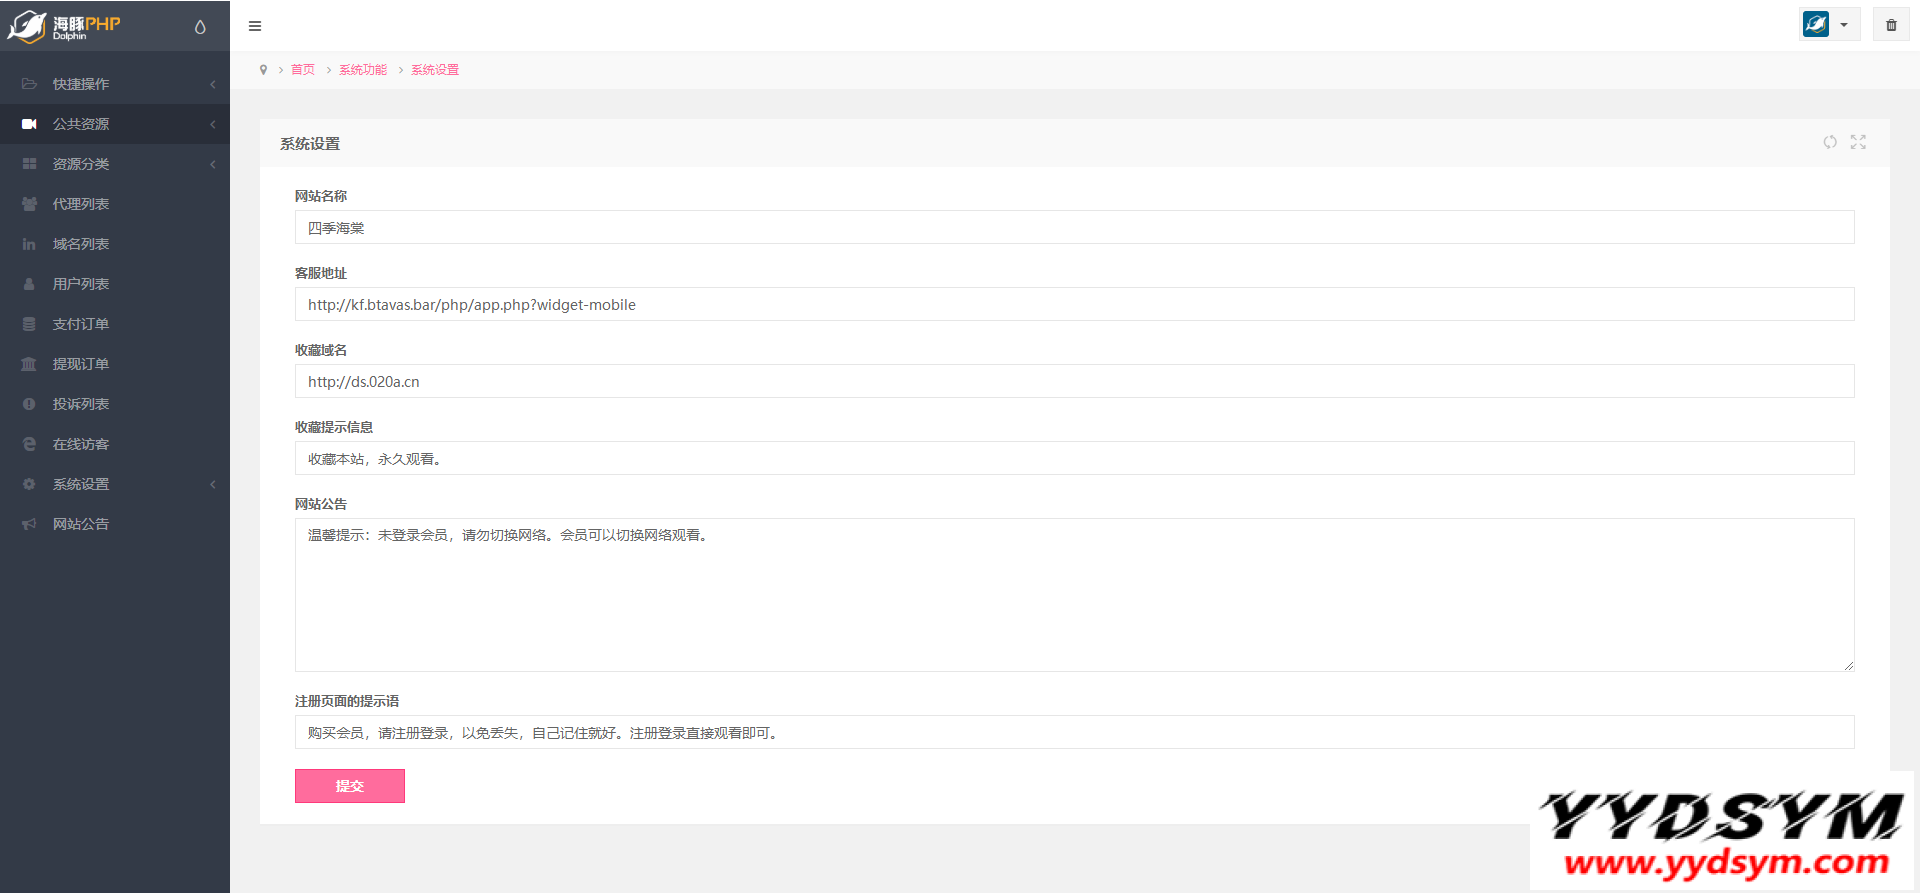Click the location pin breadcrumb icon
The width and height of the screenshot is (1920, 893).
[x=263, y=70]
